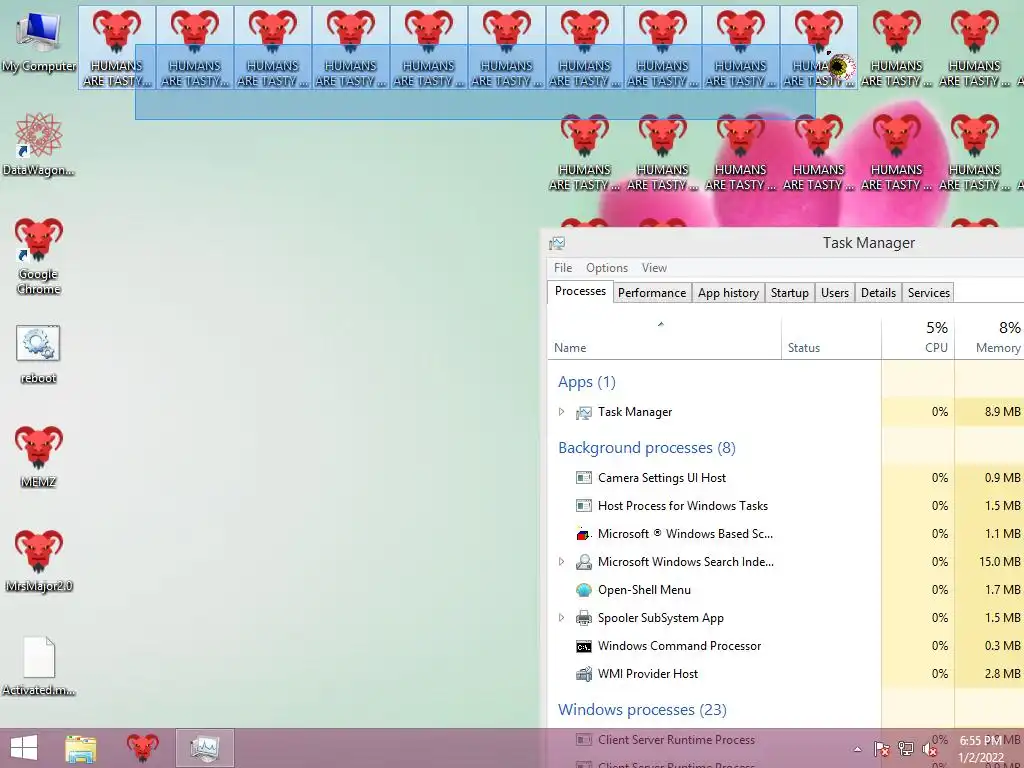Screen dimensions: 1024x768
Task: Select the reboot desktop icon
Action: (39, 355)
